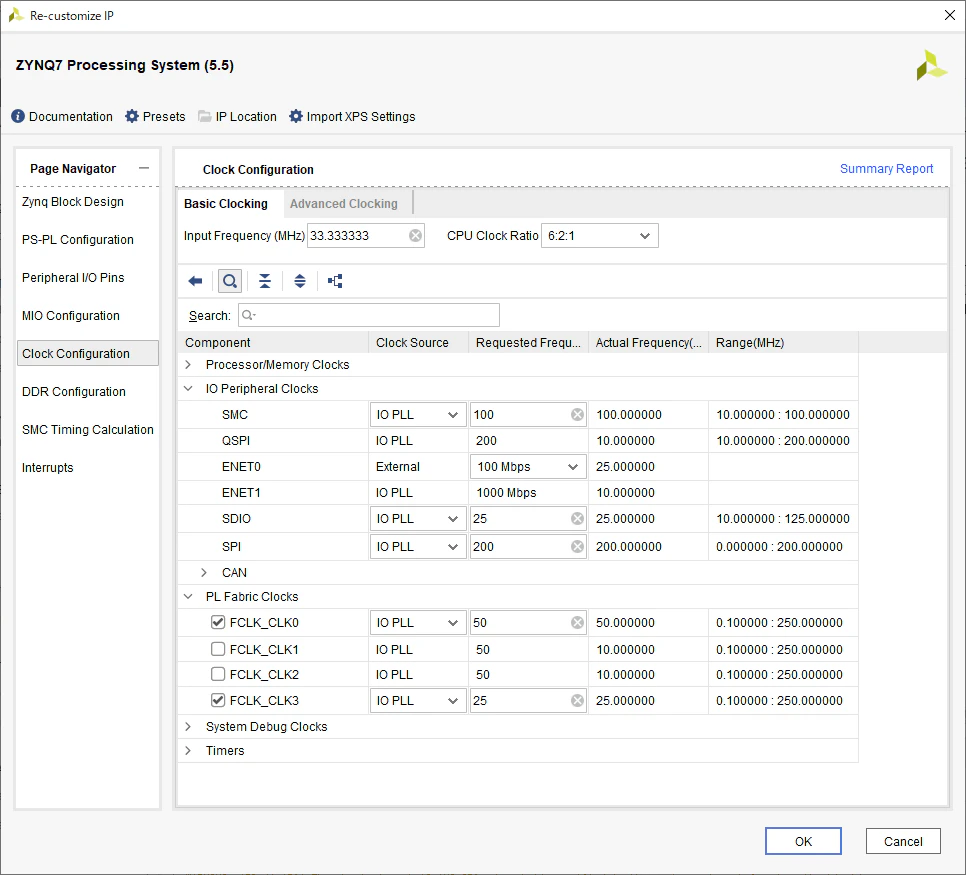Image resolution: width=966 pixels, height=875 pixels.
Task: Expand the Timers group
Action: pyautogui.click(x=189, y=751)
